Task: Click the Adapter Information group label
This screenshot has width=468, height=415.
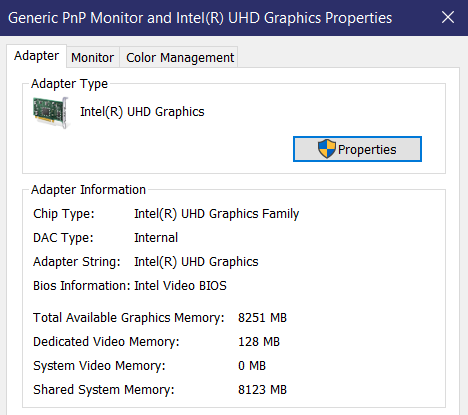Action: (x=88, y=190)
